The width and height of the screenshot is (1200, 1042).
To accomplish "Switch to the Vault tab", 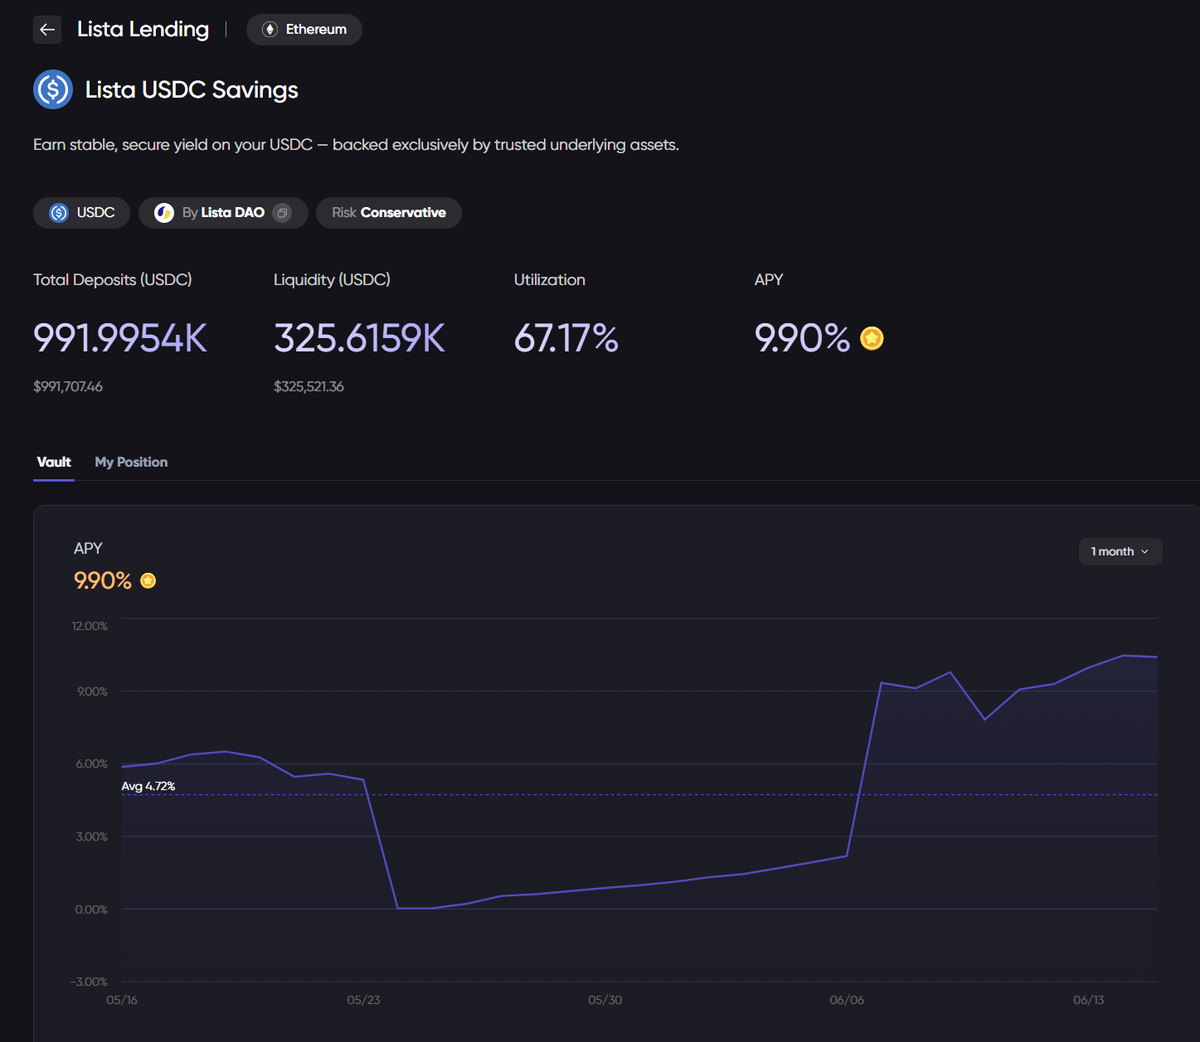I will pyautogui.click(x=54, y=462).
